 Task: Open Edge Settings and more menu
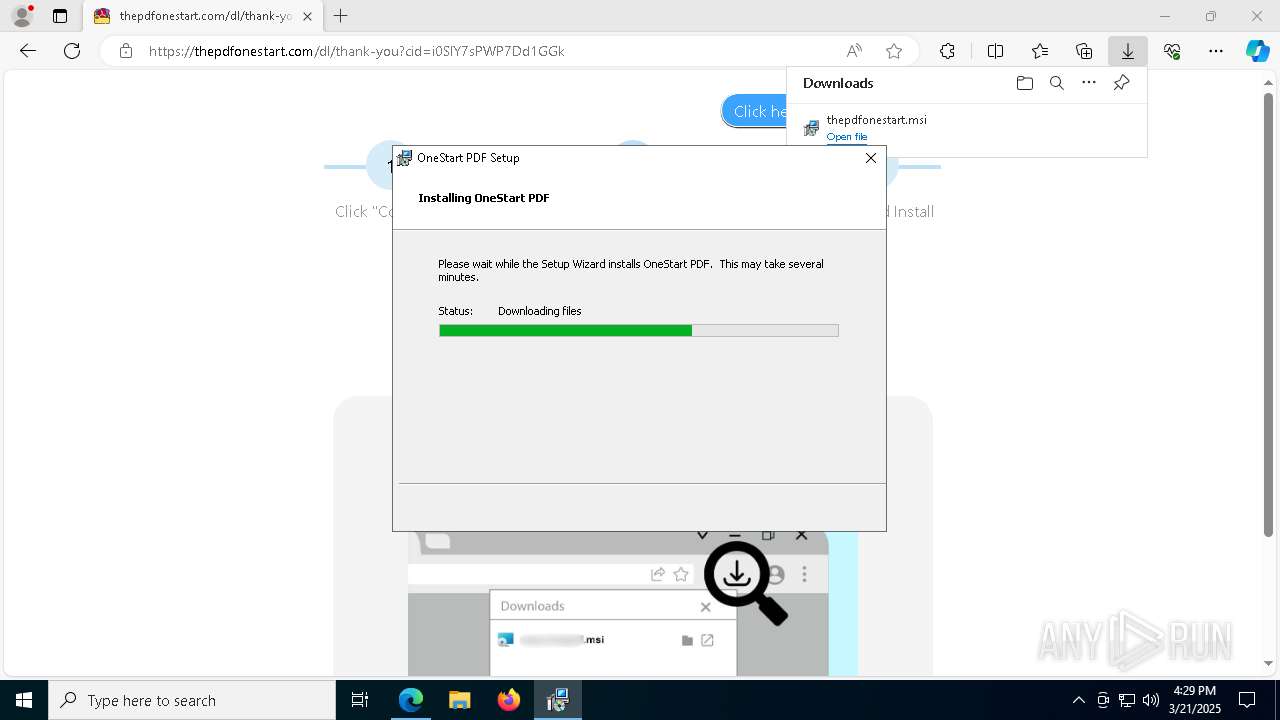[x=1216, y=51]
